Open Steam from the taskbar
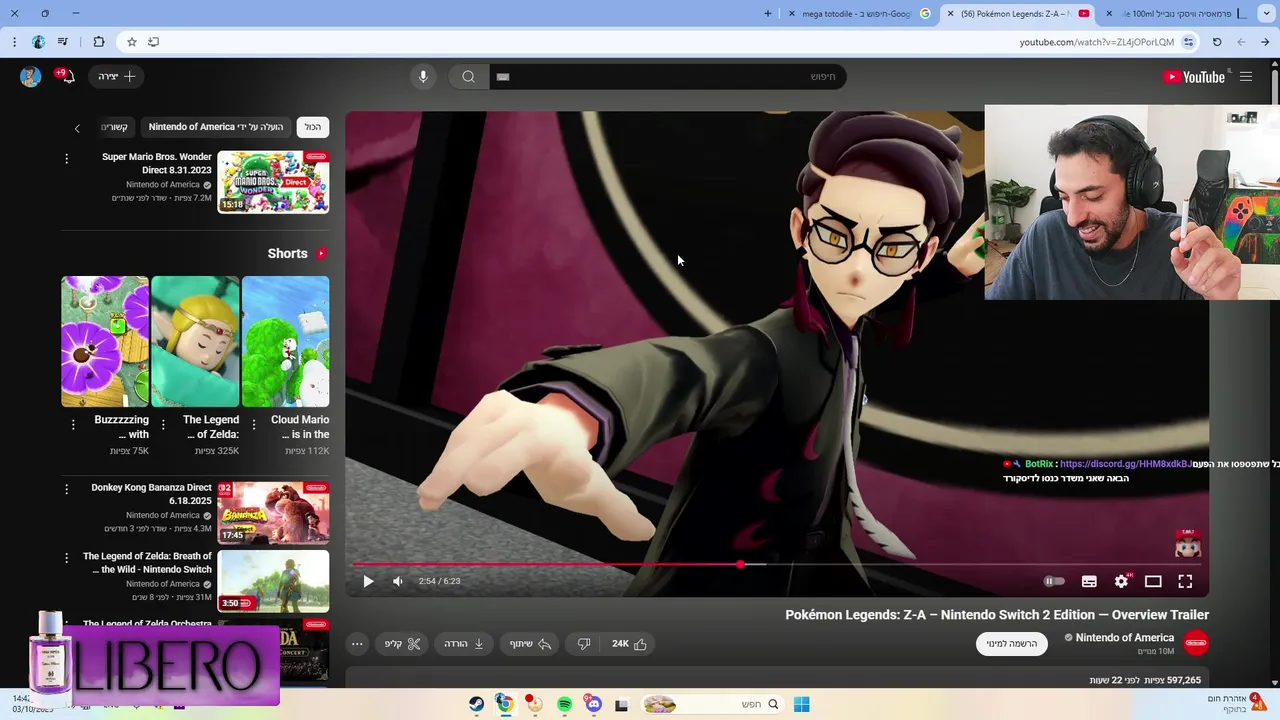The height and width of the screenshot is (720, 1280). pos(476,705)
